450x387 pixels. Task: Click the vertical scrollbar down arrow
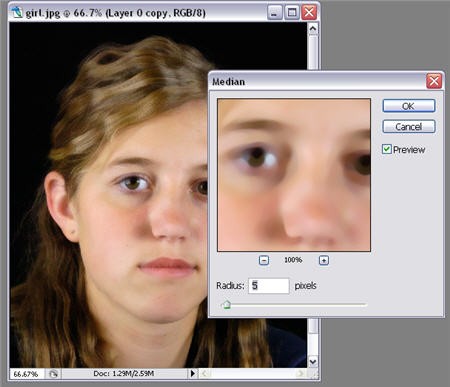(x=313, y=361)
